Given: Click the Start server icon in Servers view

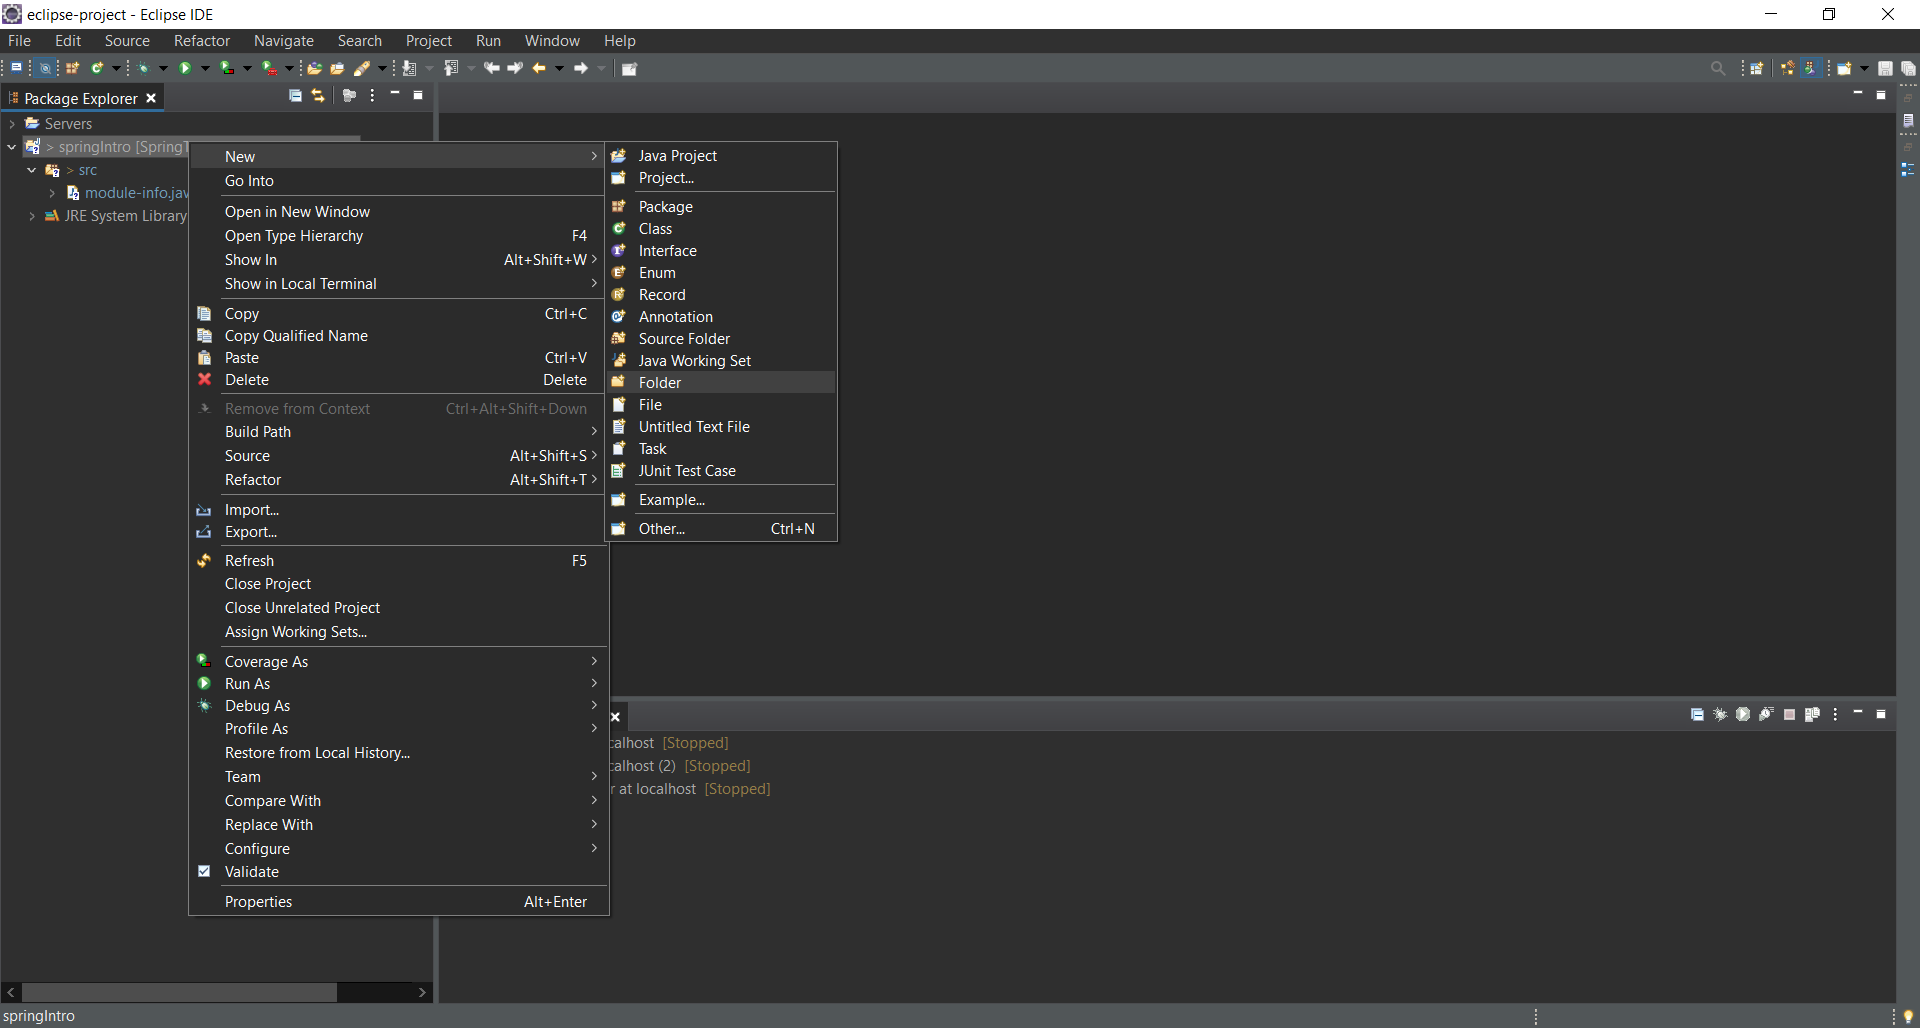Looking at the screenshot, I should (1743, 714).
